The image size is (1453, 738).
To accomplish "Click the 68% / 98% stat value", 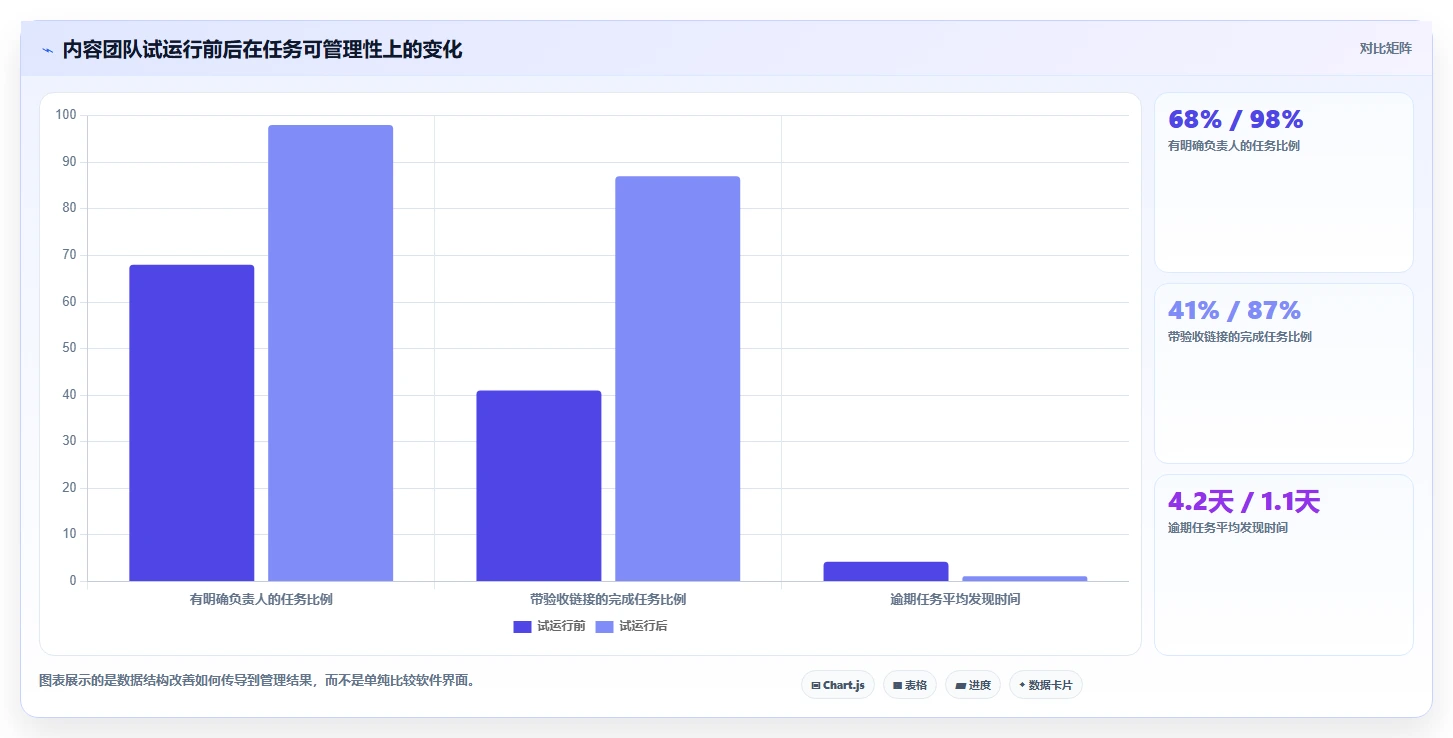I will point(1236,120).
